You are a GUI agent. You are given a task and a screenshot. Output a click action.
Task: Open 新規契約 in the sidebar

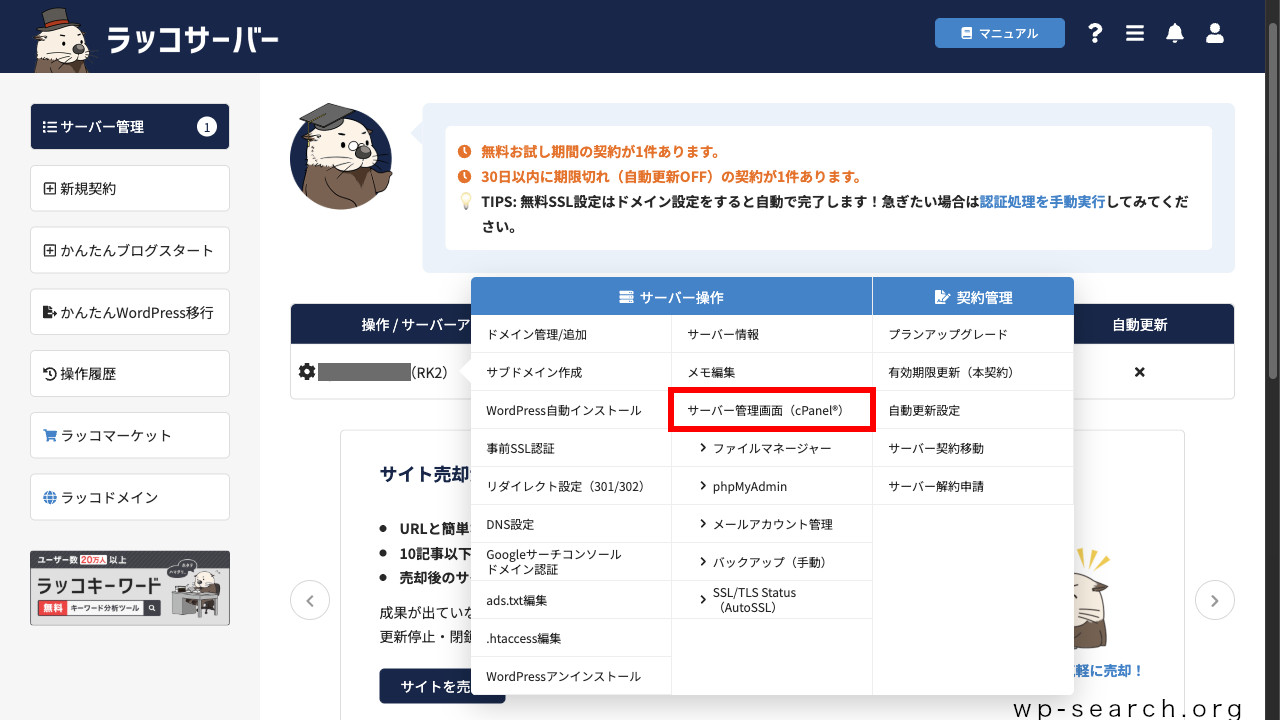tap(130, 188)
